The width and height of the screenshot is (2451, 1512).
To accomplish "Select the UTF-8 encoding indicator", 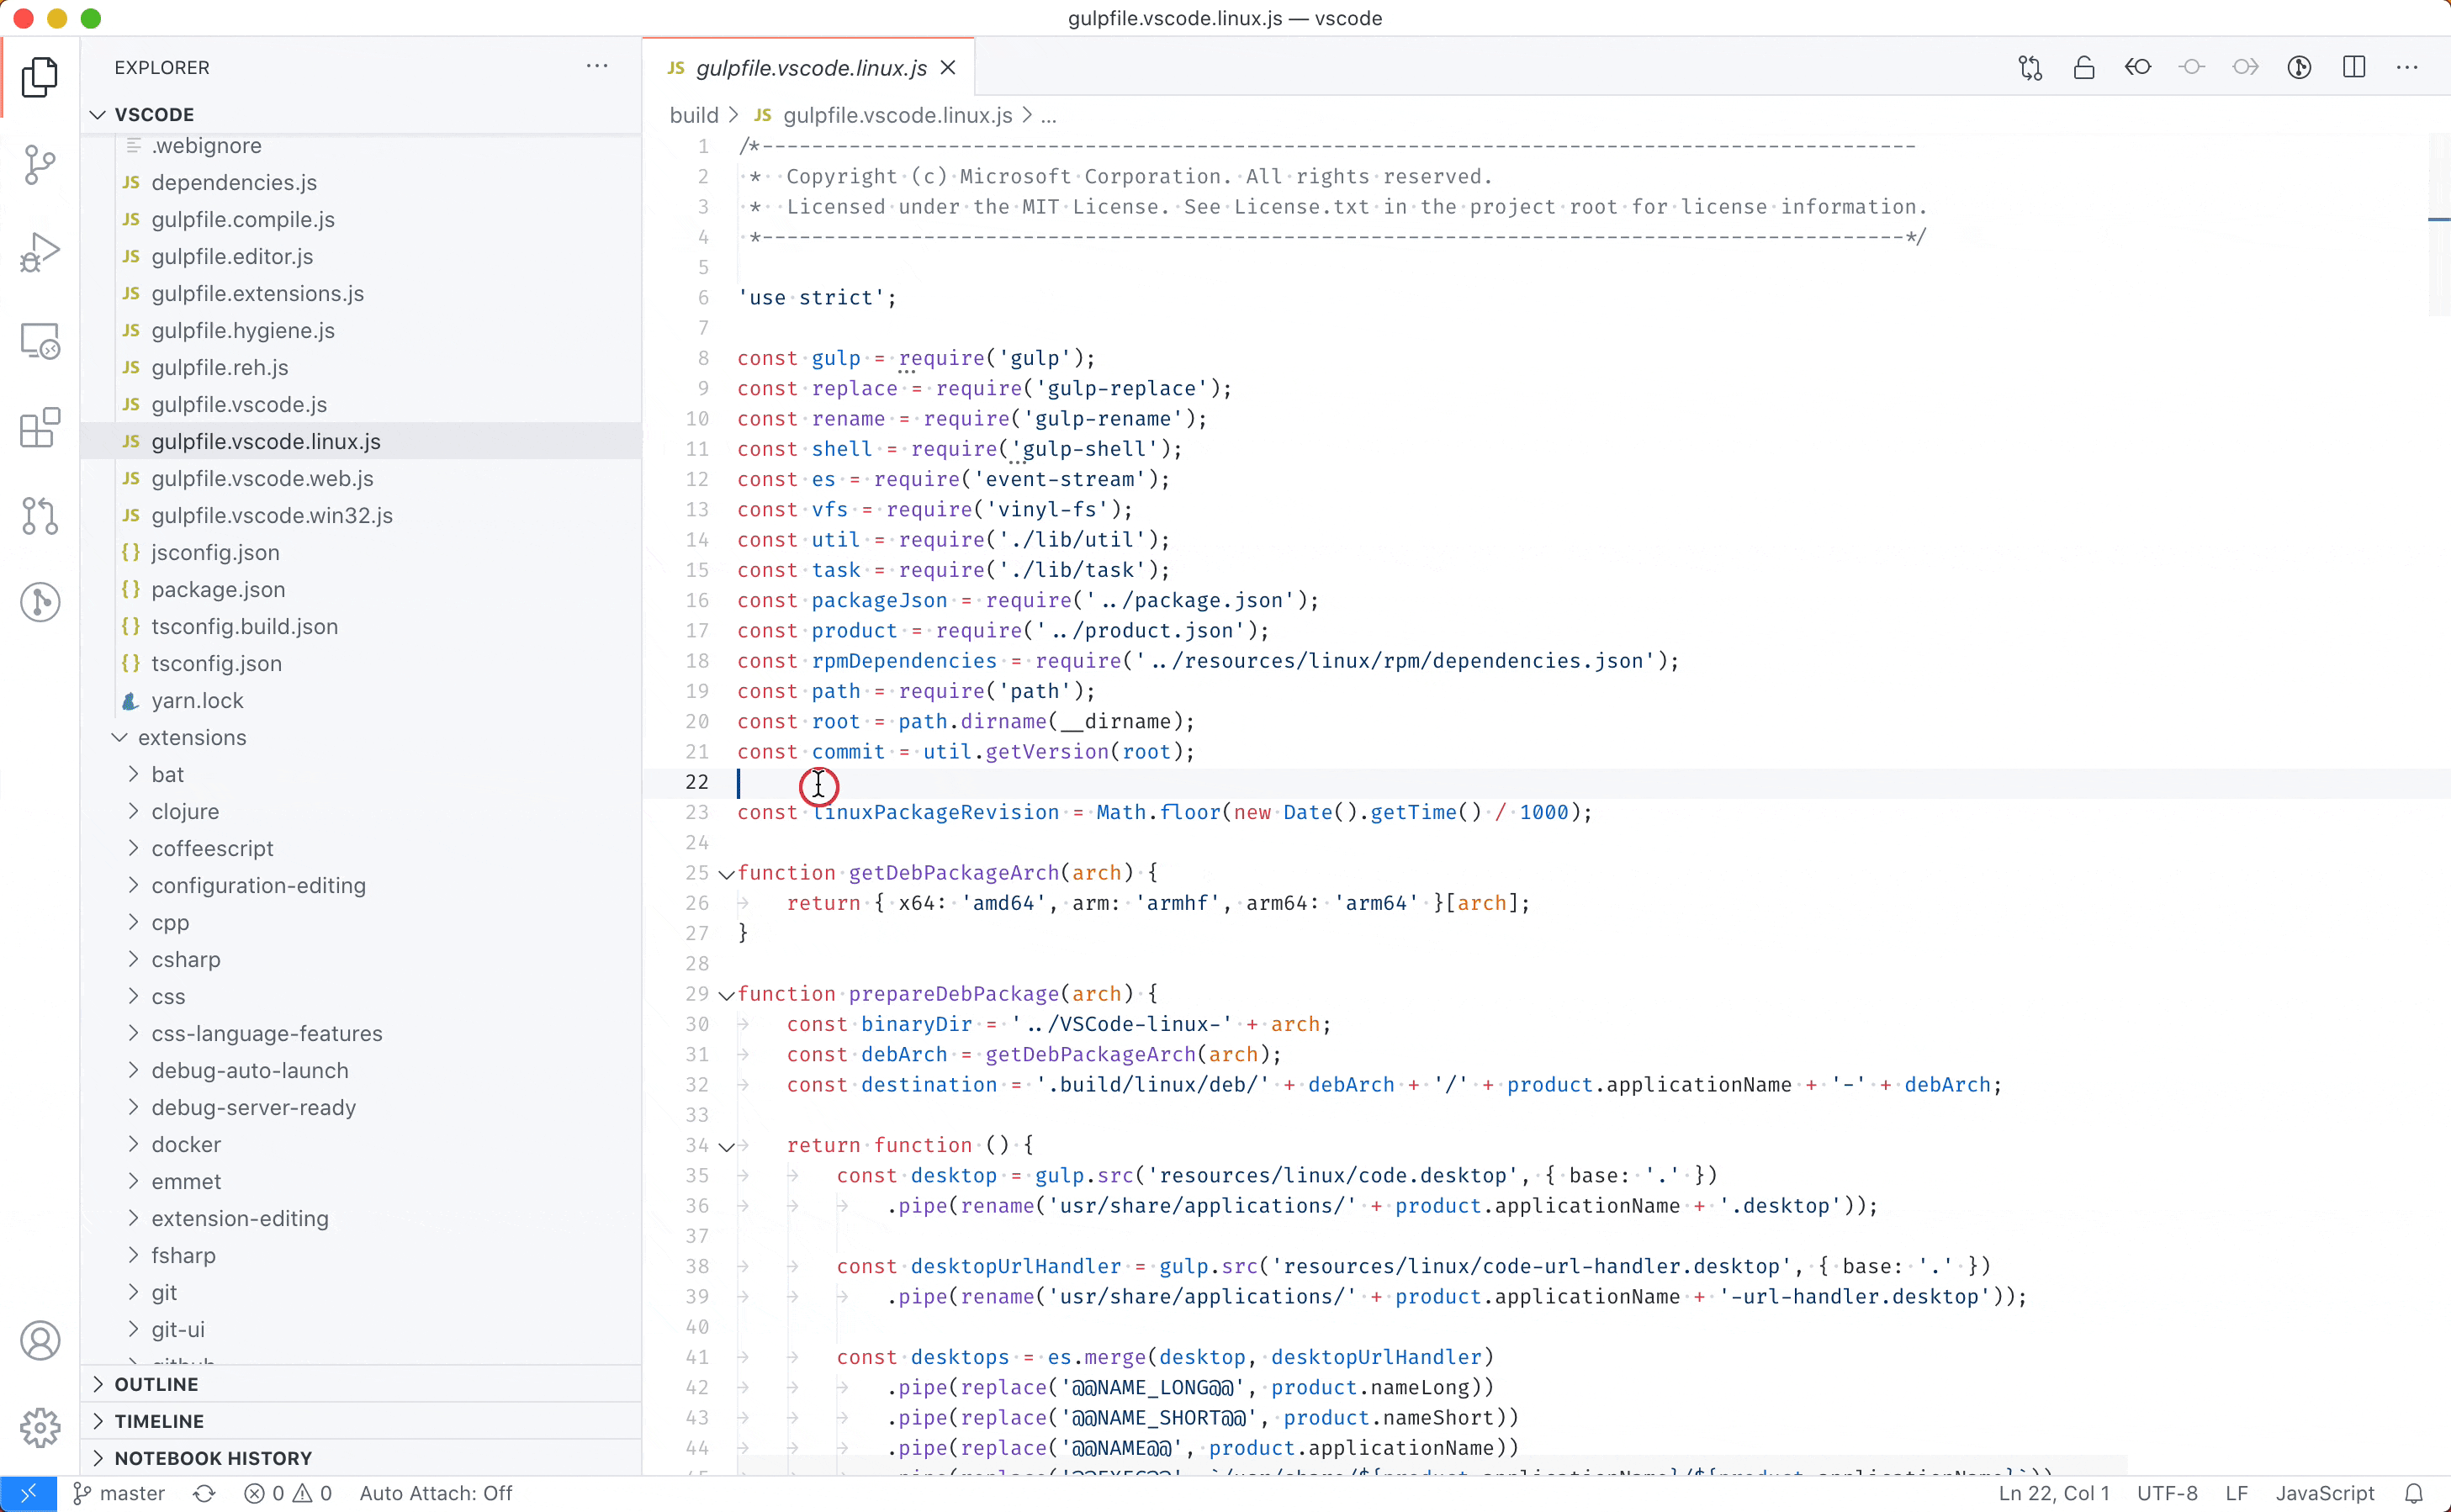I will pos(2167,1492).
